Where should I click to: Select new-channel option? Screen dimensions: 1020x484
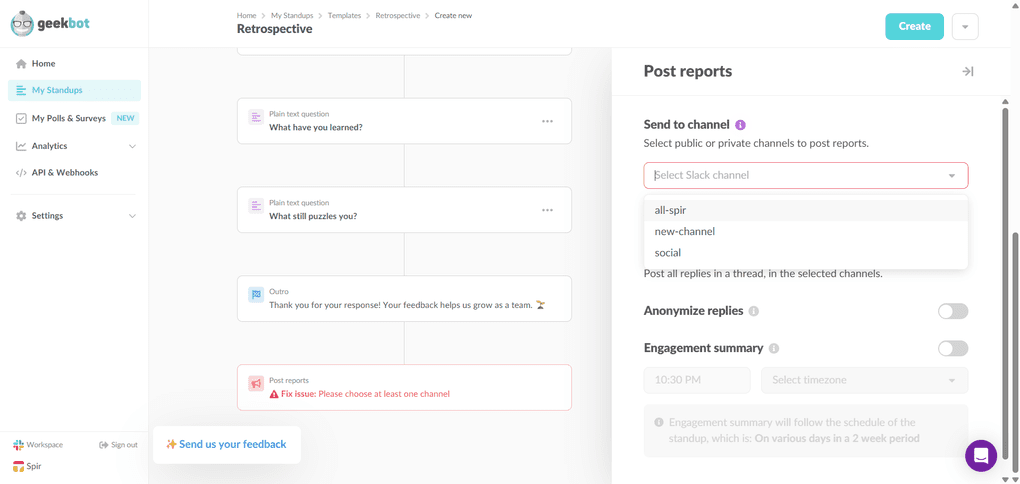[806, 232]
